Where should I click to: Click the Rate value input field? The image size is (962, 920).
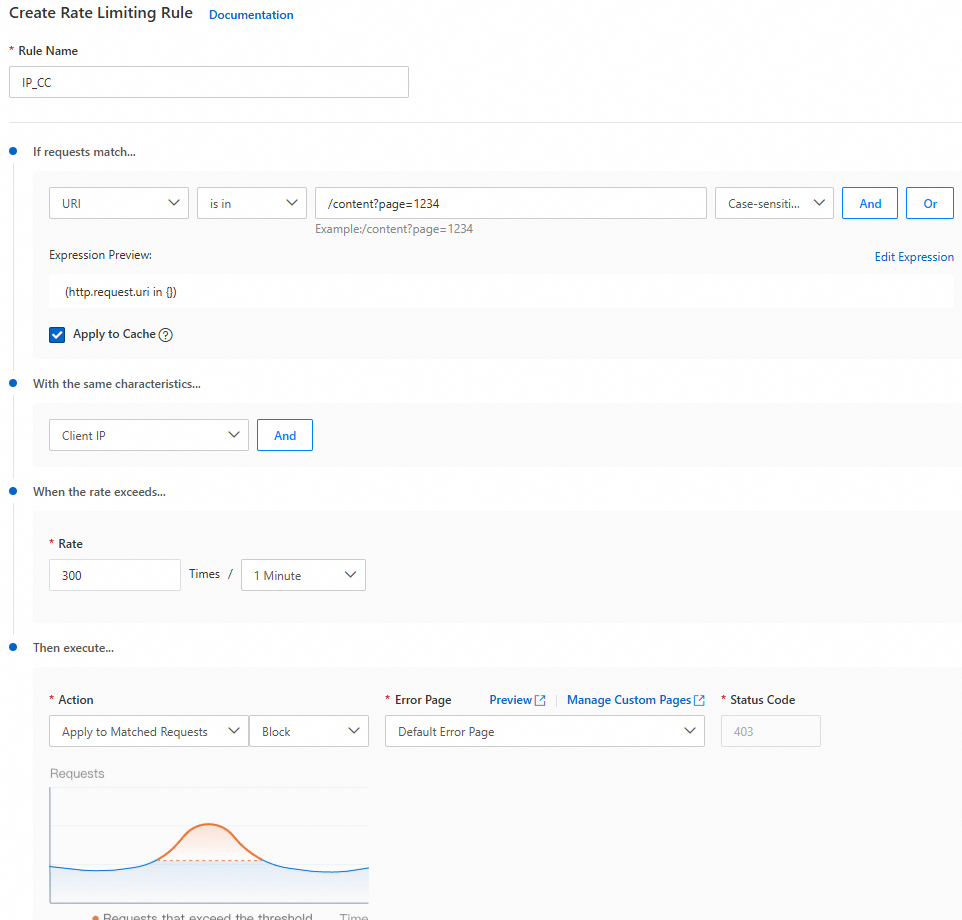pyautogui.click(x=114, y=575)
